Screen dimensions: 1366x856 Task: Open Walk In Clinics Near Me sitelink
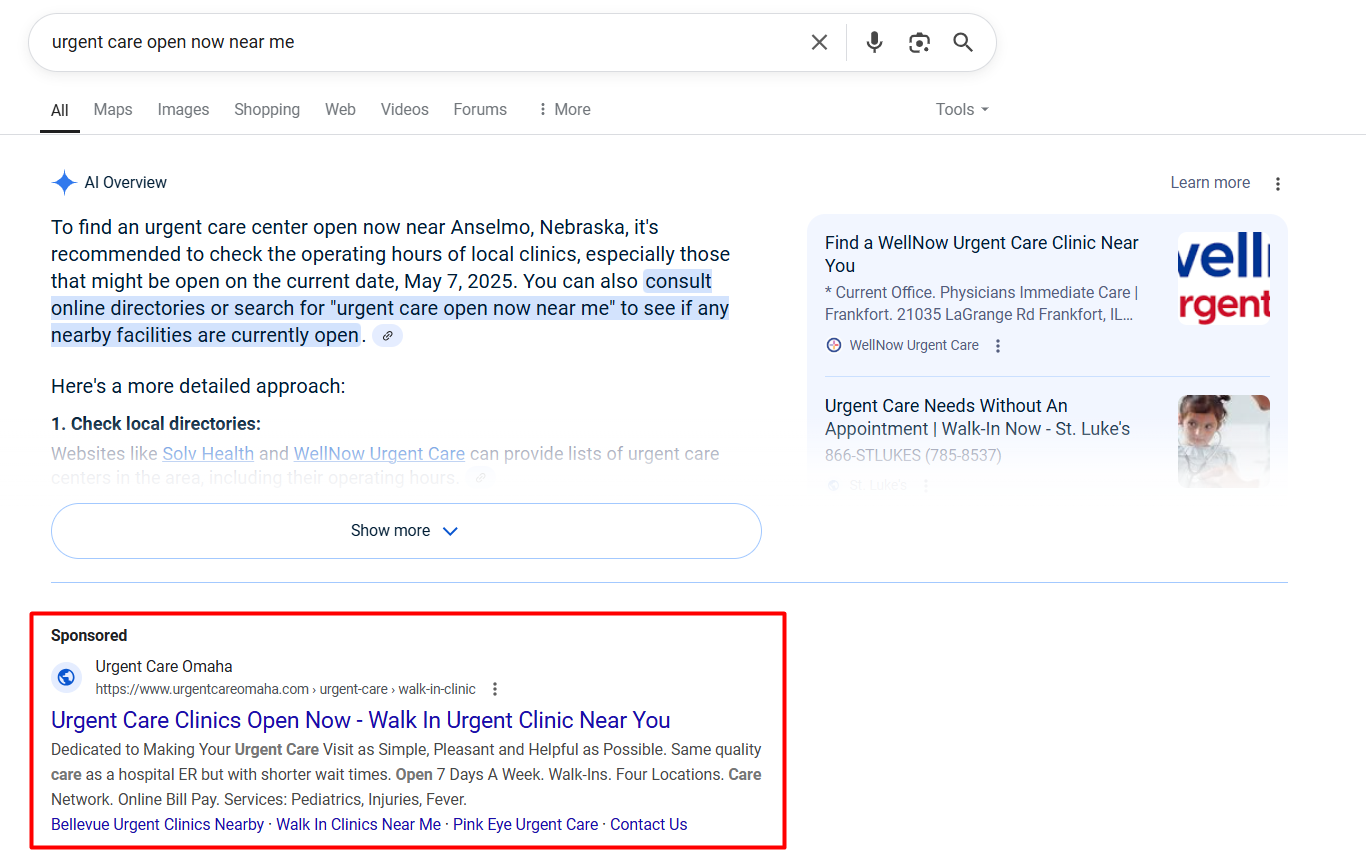point(358,825)
